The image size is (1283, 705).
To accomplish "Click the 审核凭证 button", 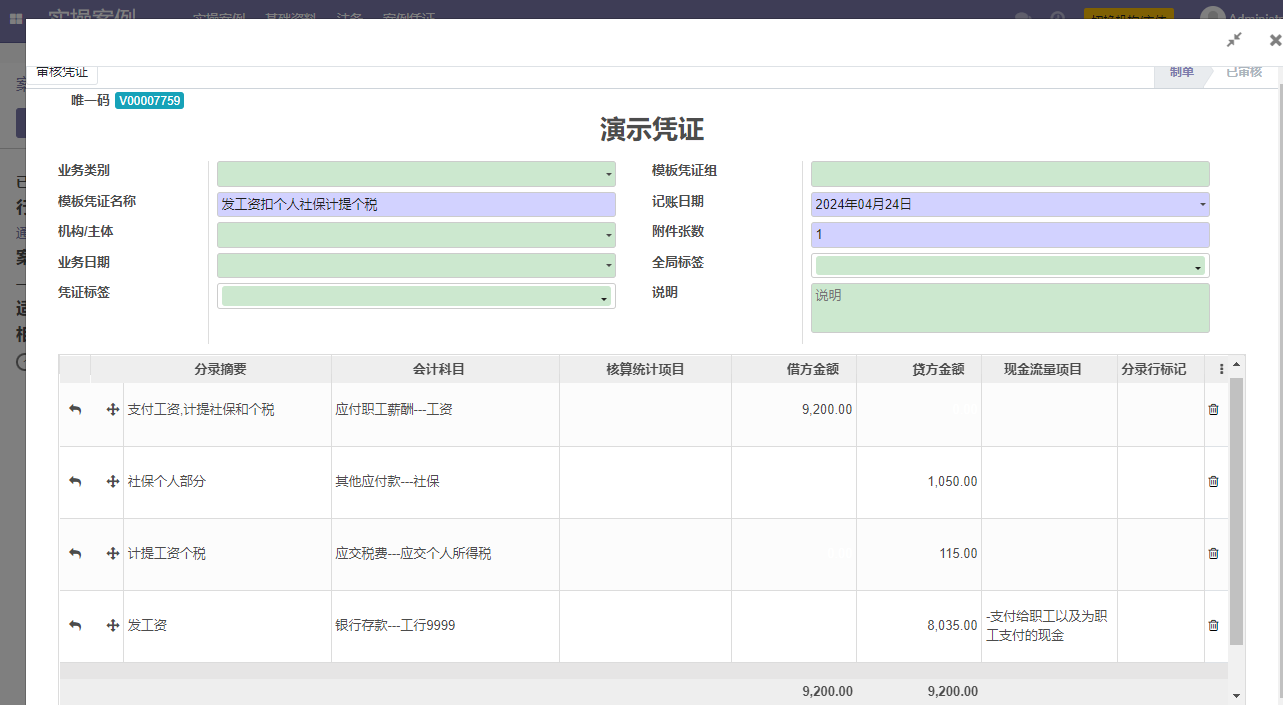I will point(62,73).
